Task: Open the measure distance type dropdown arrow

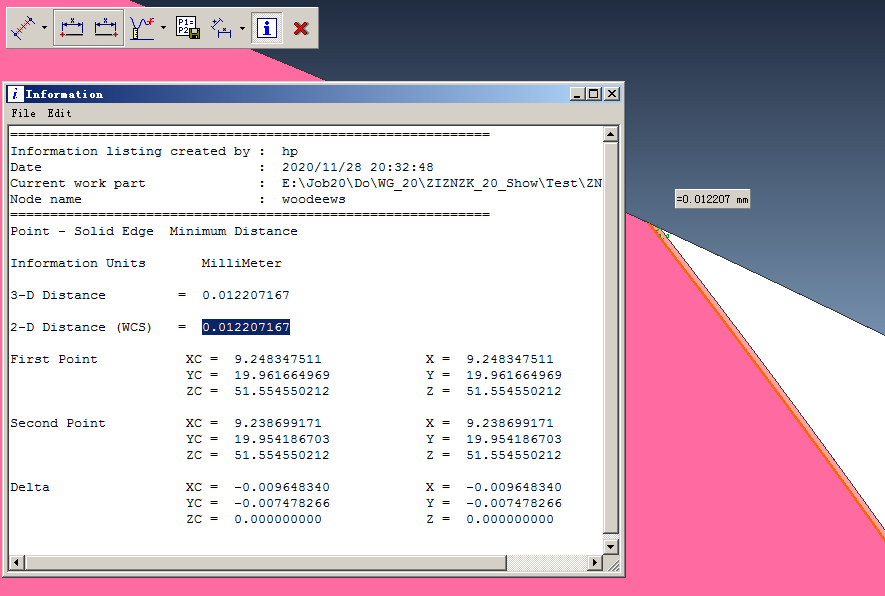Action: (45, 29)
